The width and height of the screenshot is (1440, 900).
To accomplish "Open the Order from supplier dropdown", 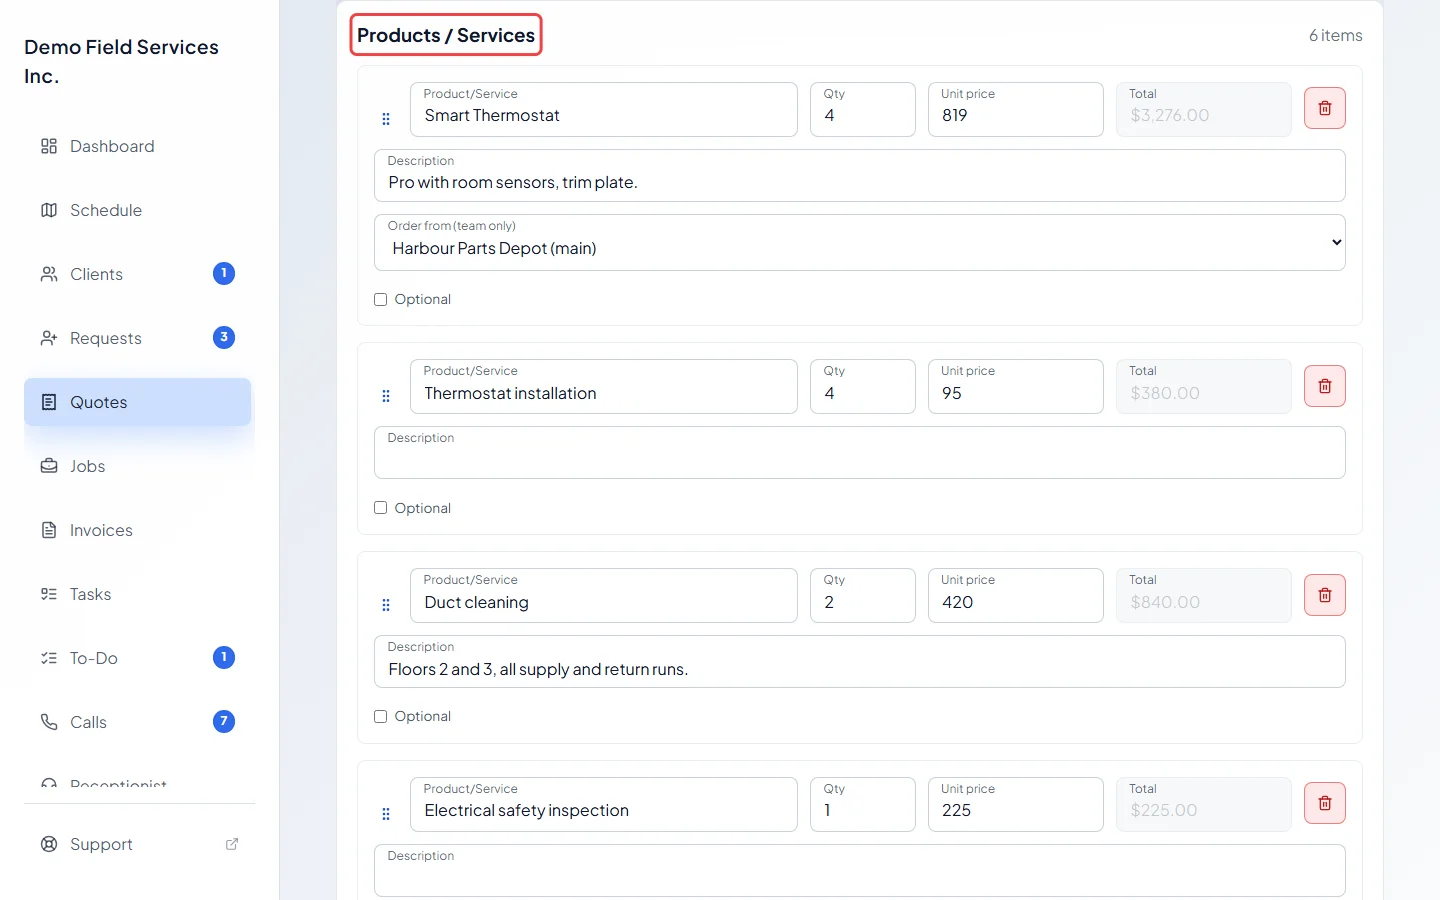I will tap(860, 242).
